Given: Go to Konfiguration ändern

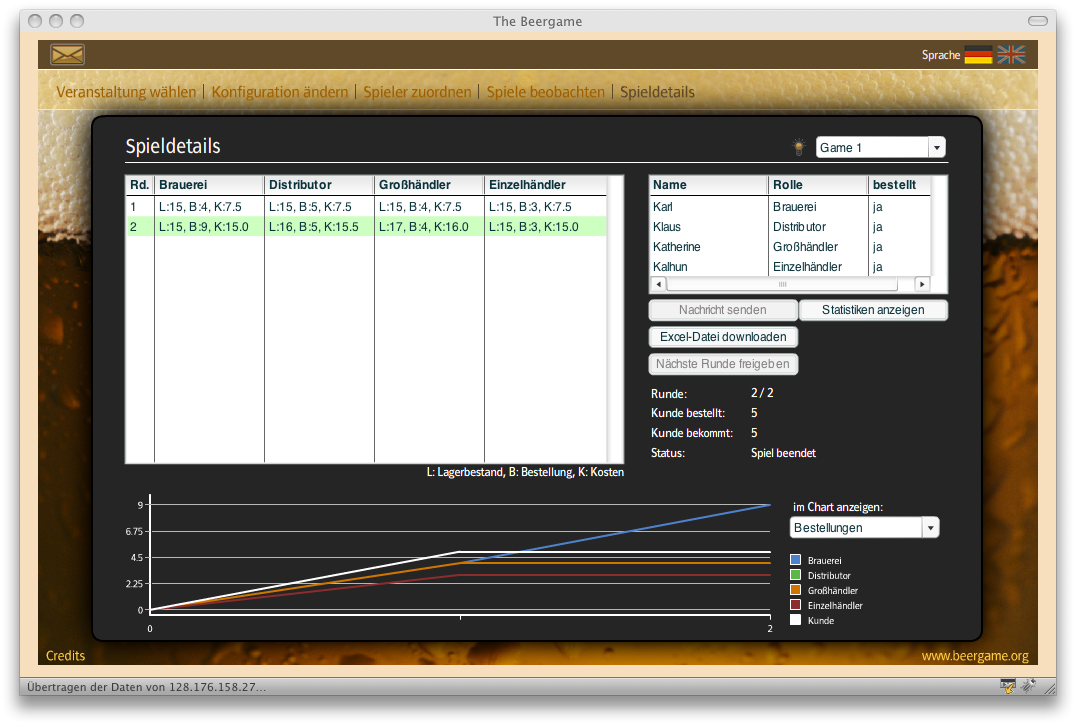Looking at the screenshot, I should click(x=279, y=92).
